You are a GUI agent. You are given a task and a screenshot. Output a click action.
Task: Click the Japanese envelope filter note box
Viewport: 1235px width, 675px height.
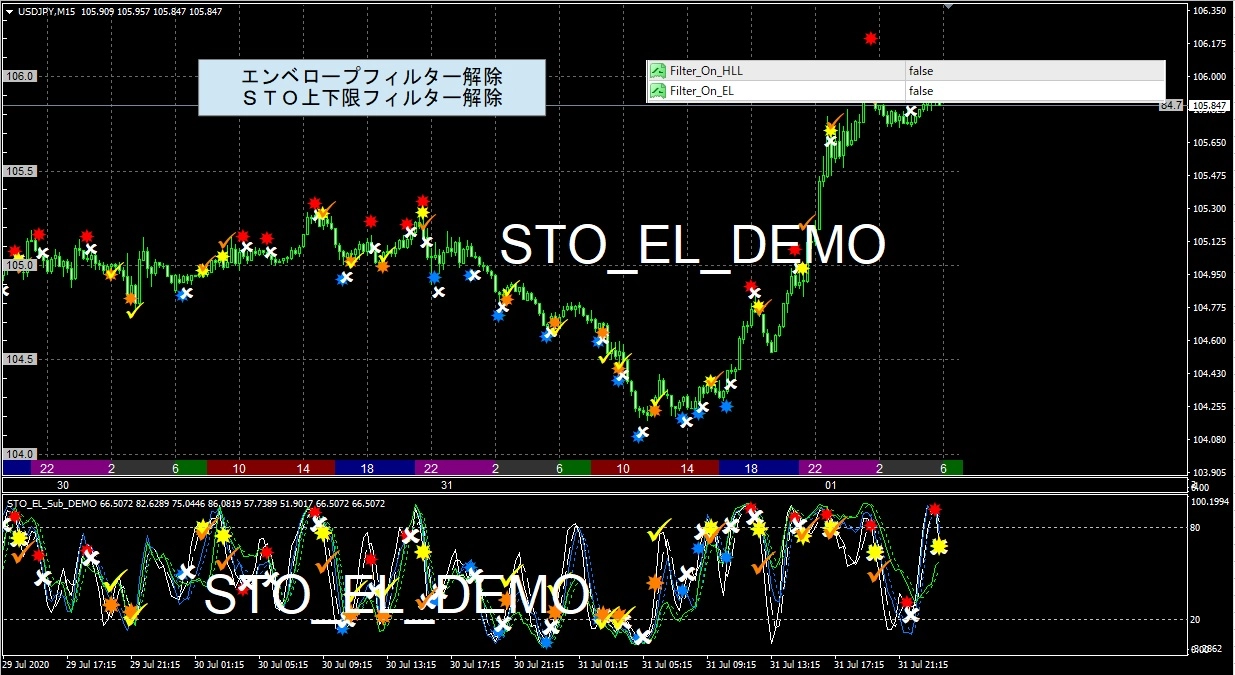(x=372, y=87)
